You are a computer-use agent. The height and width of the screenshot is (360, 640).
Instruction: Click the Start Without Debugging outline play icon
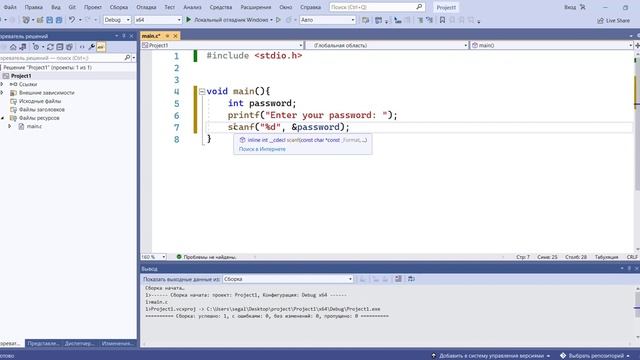coord(278,20)
